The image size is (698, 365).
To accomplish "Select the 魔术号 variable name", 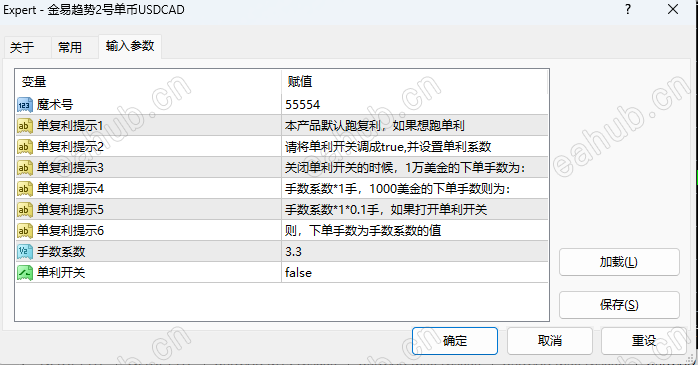I will [55, 105].
